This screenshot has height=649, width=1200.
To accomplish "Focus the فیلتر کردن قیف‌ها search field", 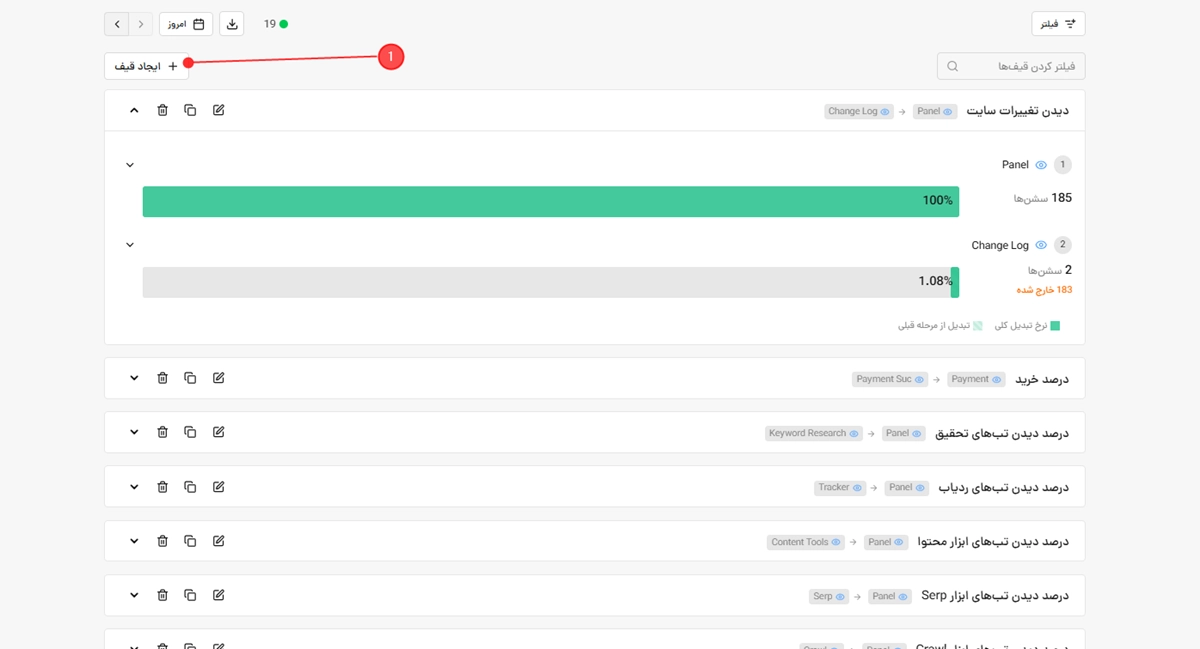I will [x=1011, y=66].
